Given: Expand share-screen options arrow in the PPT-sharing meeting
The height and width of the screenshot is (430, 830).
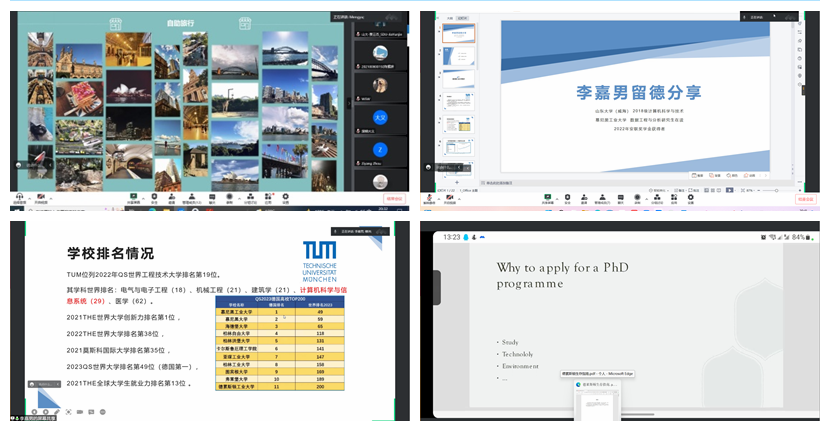Looking at the screenshot, I should click(558, 197).
